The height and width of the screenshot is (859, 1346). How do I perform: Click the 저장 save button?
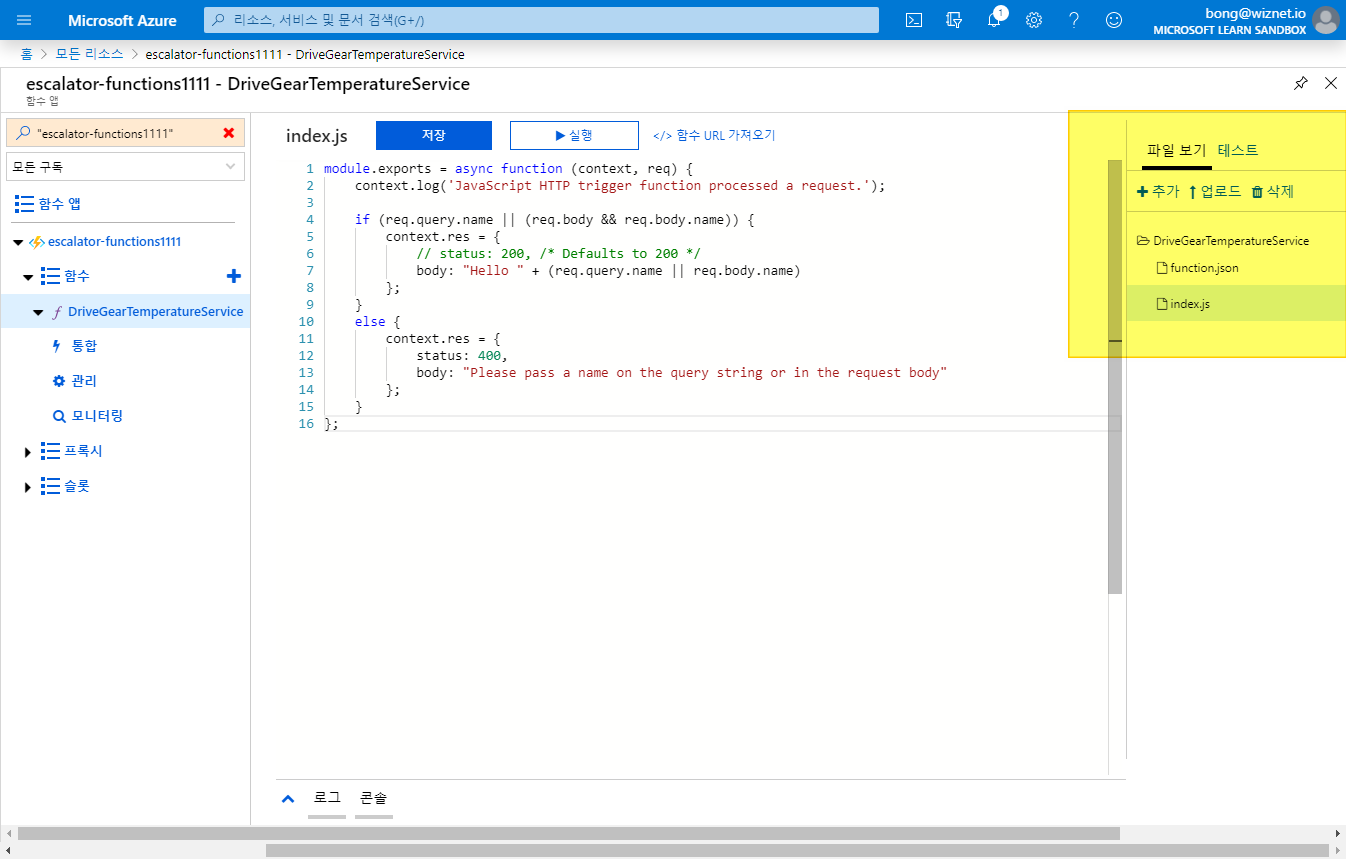(x=434, y=135)
